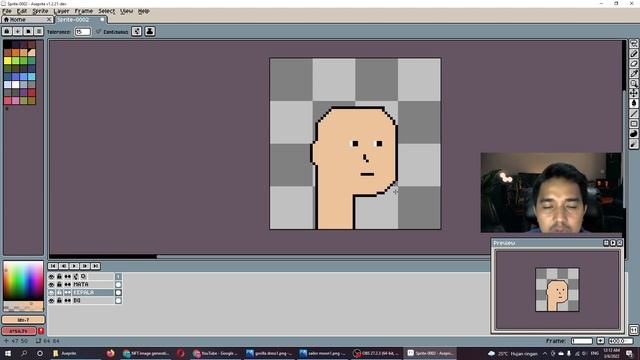Toggle the lock for all layers in header

pyautogui.click(x=59, y=276)
